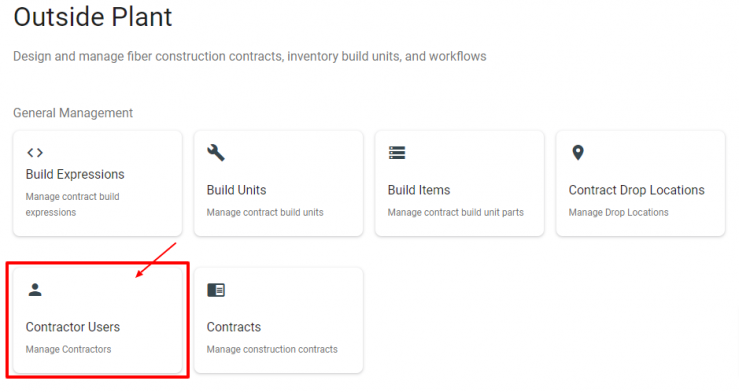This screenshot has height=392, width=739.
Task: Click the Contracts document icon
Action: [216, 290]
